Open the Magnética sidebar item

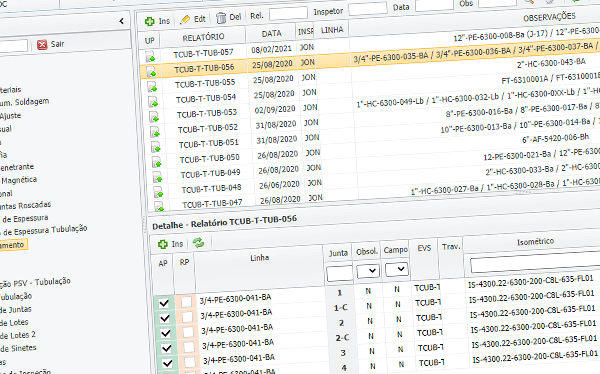point(18,180)
